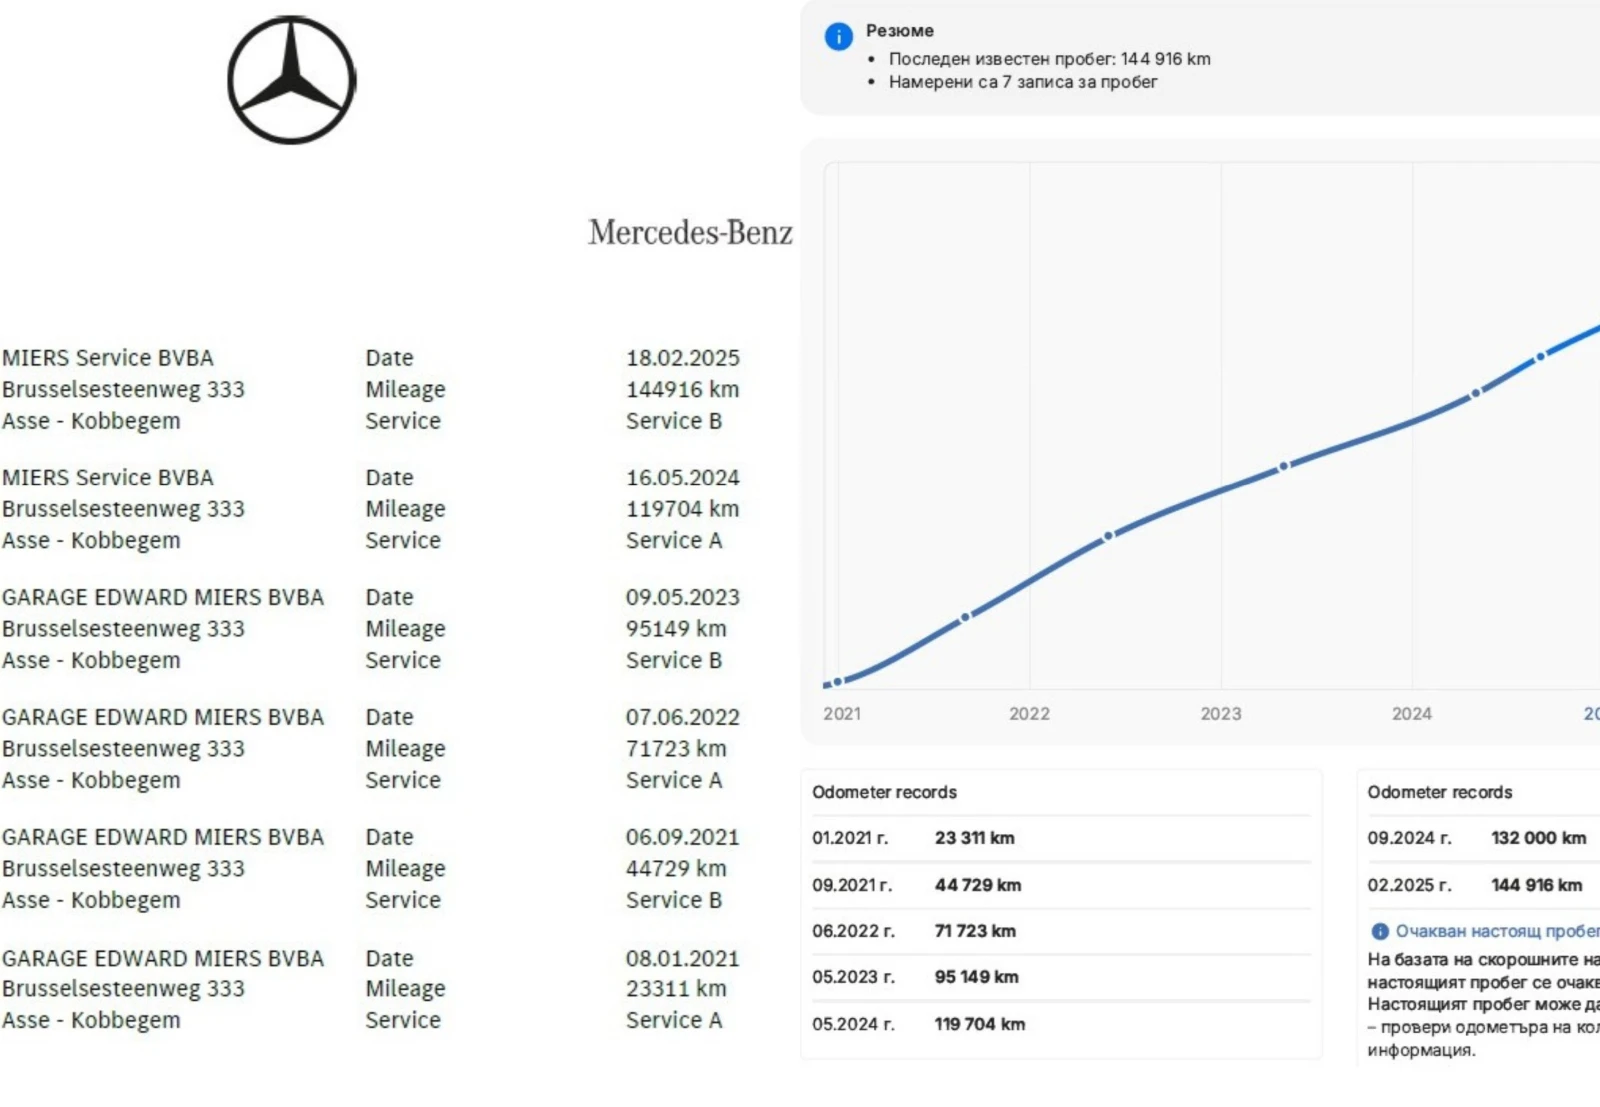Toggle the 05.2023 95 149 km entry
1600x1107 pixels.
[1060, 977]
